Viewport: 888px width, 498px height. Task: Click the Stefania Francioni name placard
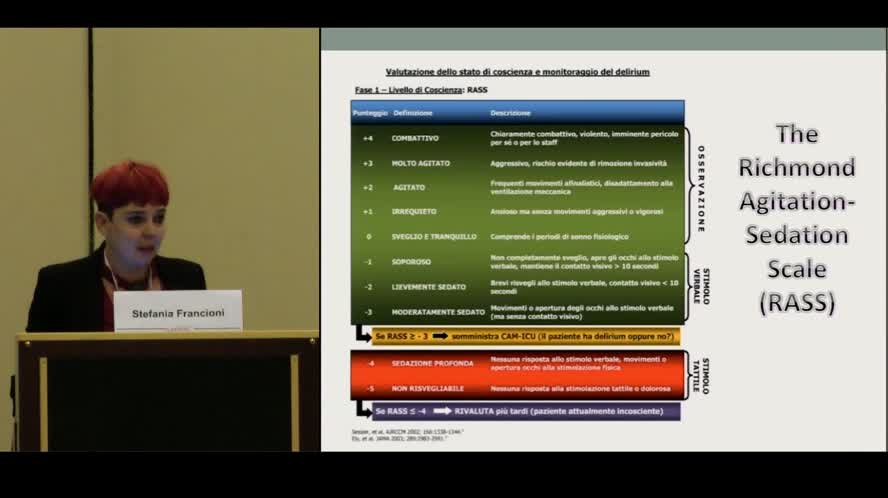click(x=178, y=312)
